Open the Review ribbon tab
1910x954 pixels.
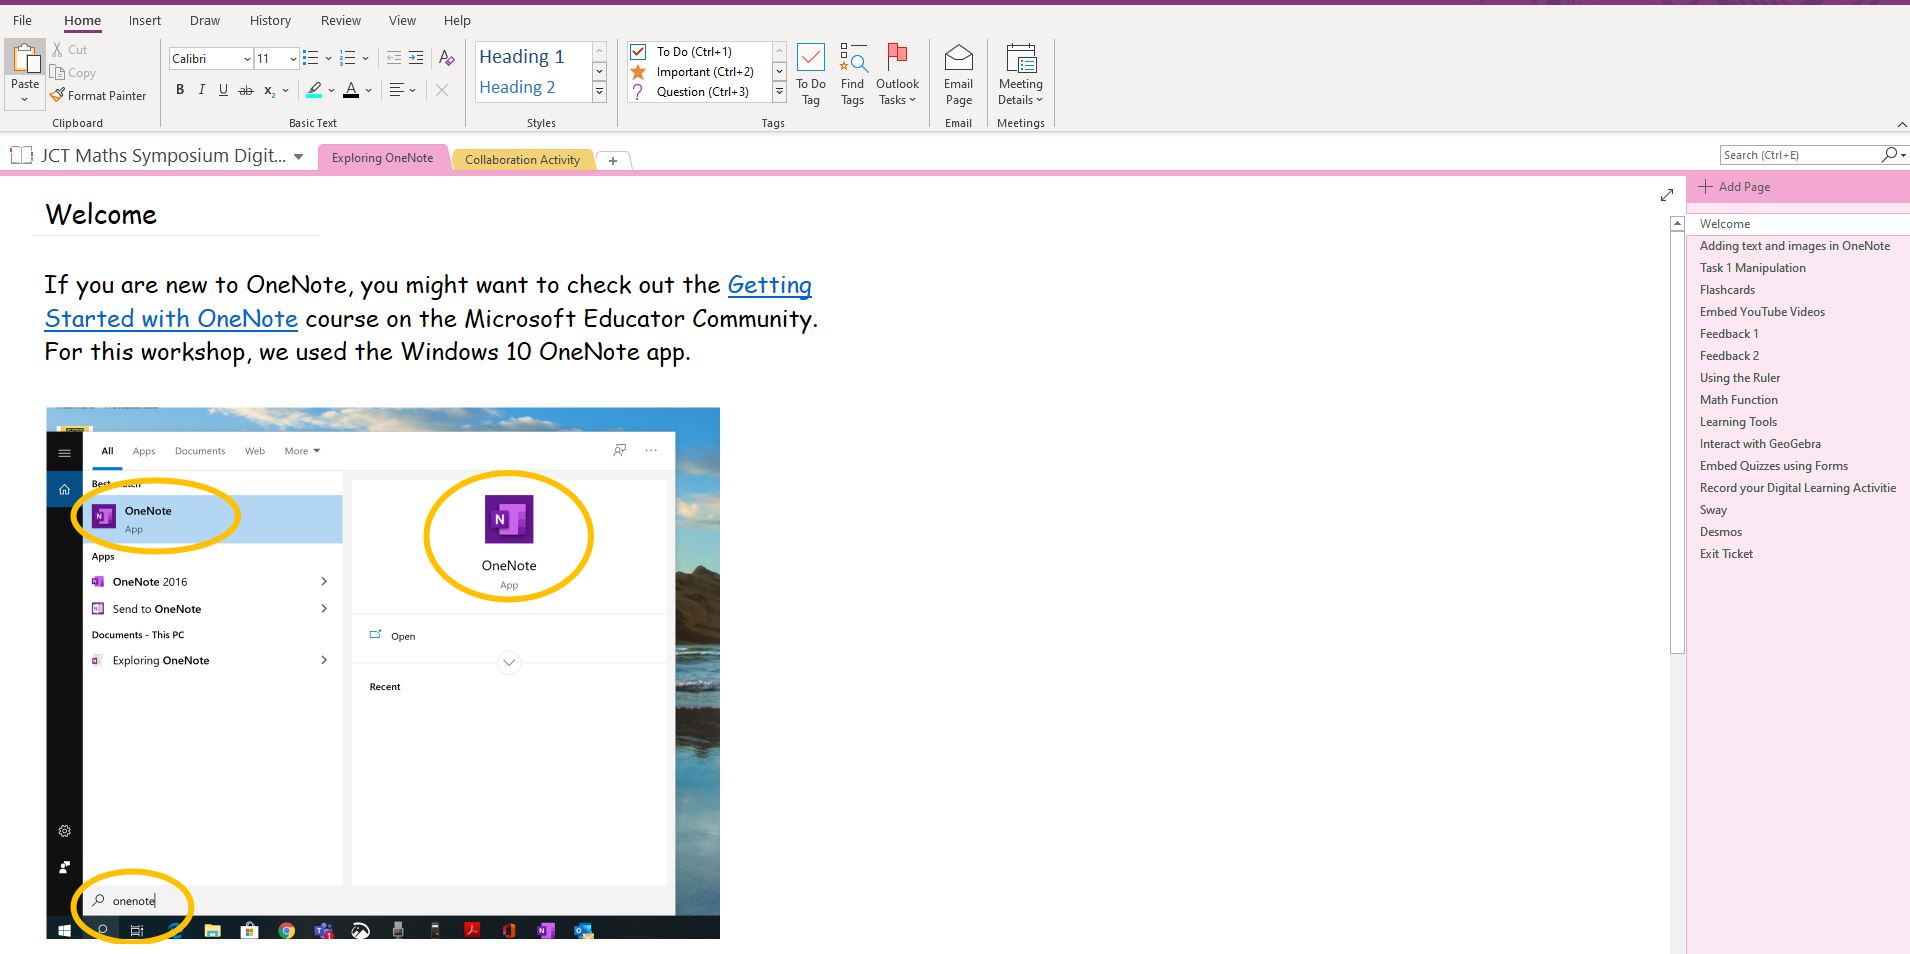pos(341,20)
